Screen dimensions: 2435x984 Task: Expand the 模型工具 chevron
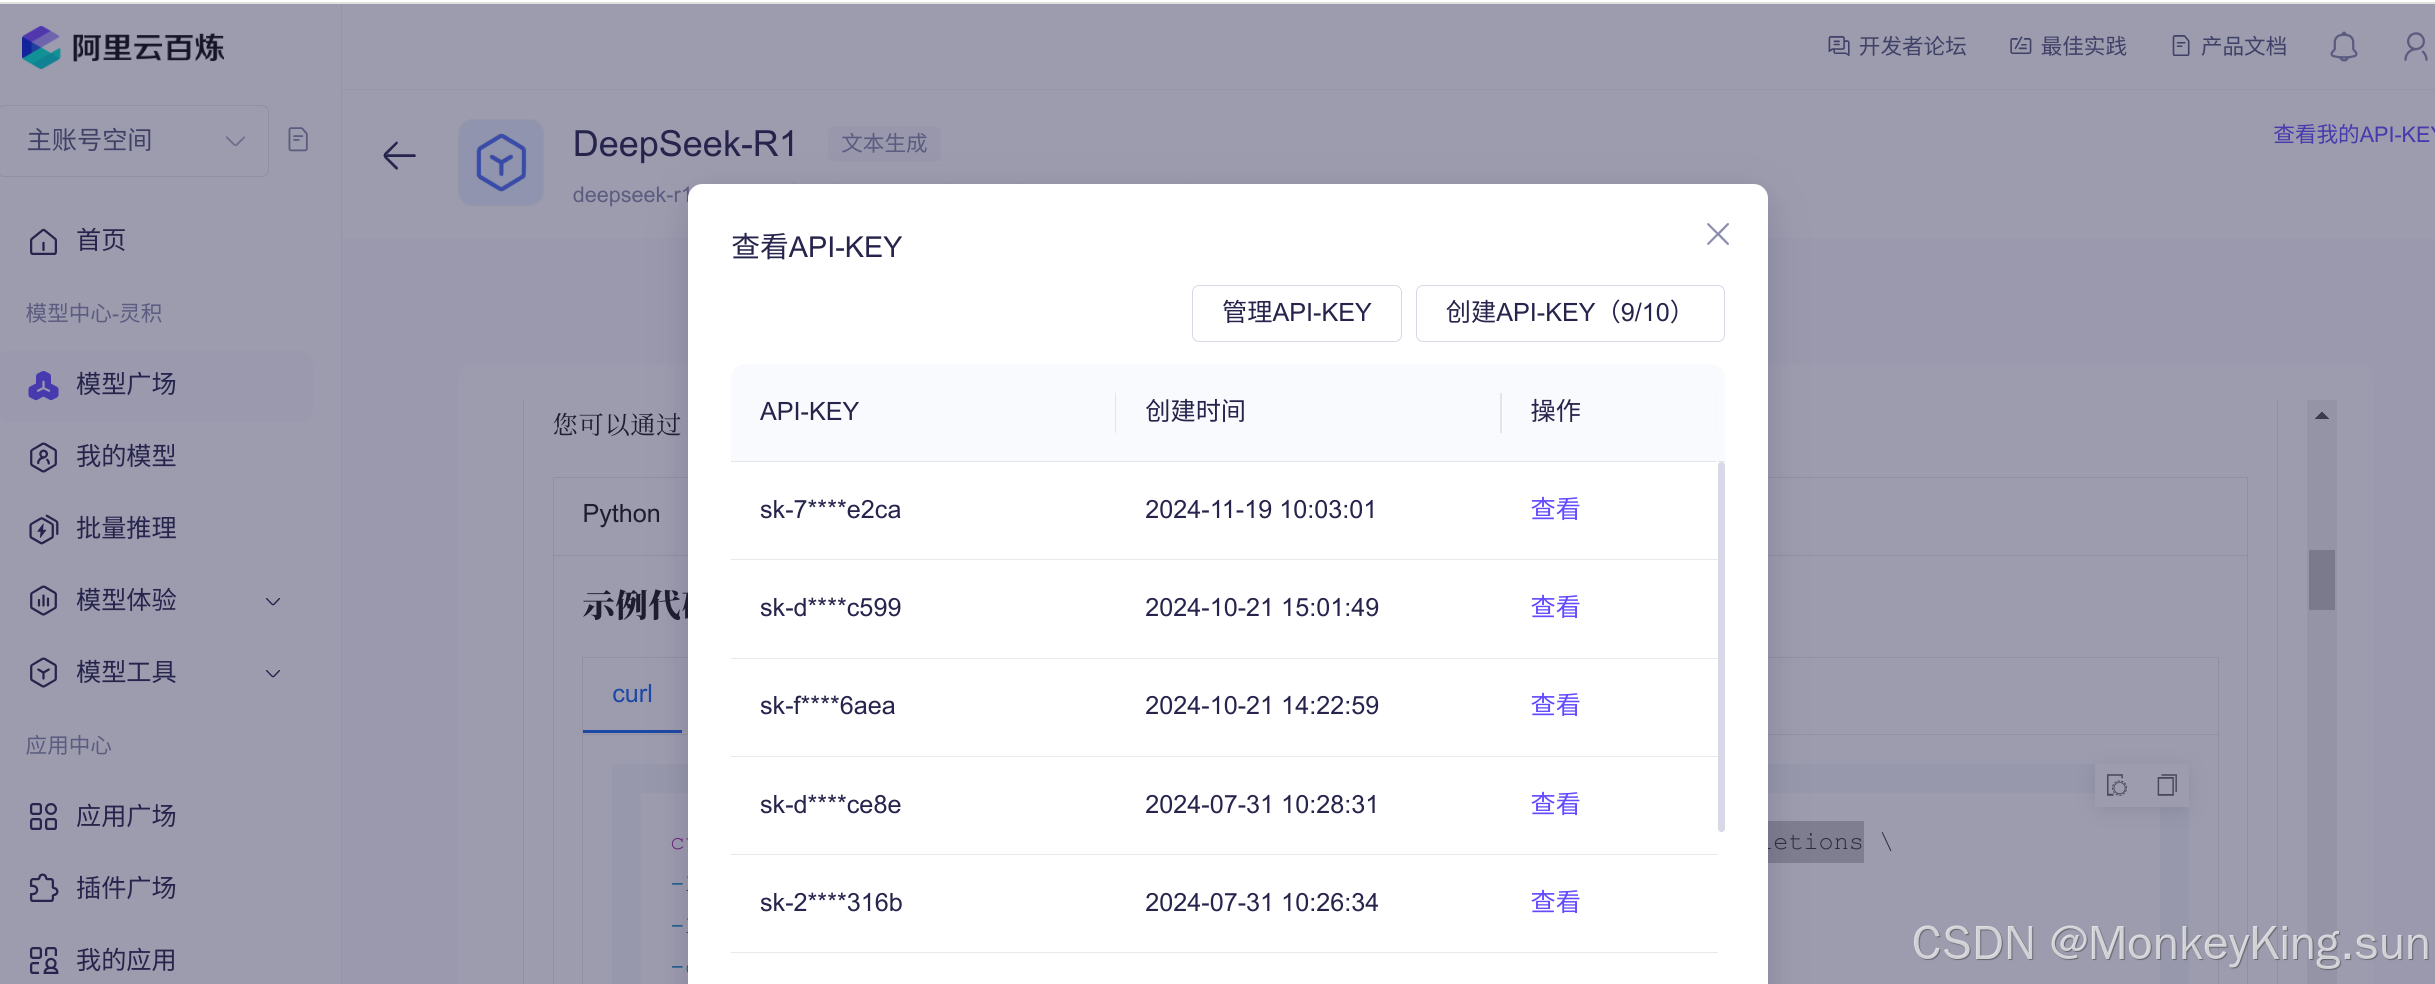[273, 673]
